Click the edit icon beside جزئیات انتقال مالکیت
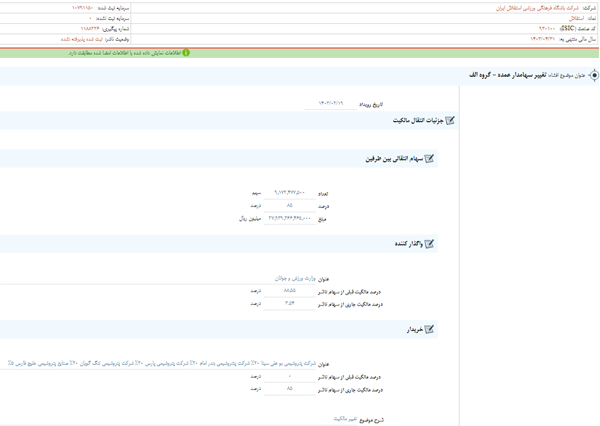This screenshot has height=426, width=600. coord(449,121)
